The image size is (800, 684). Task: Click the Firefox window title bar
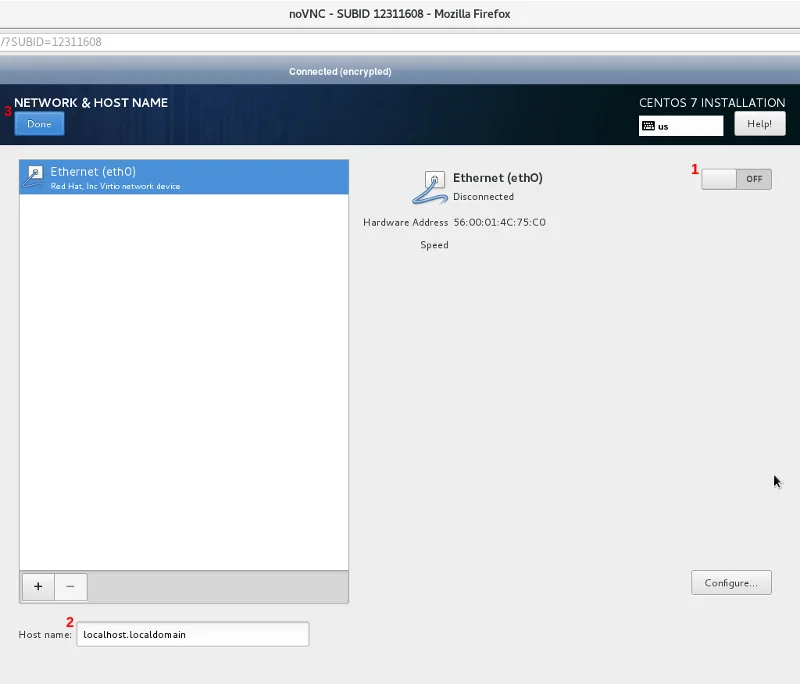pyautogui.click(x=400, y=14)
